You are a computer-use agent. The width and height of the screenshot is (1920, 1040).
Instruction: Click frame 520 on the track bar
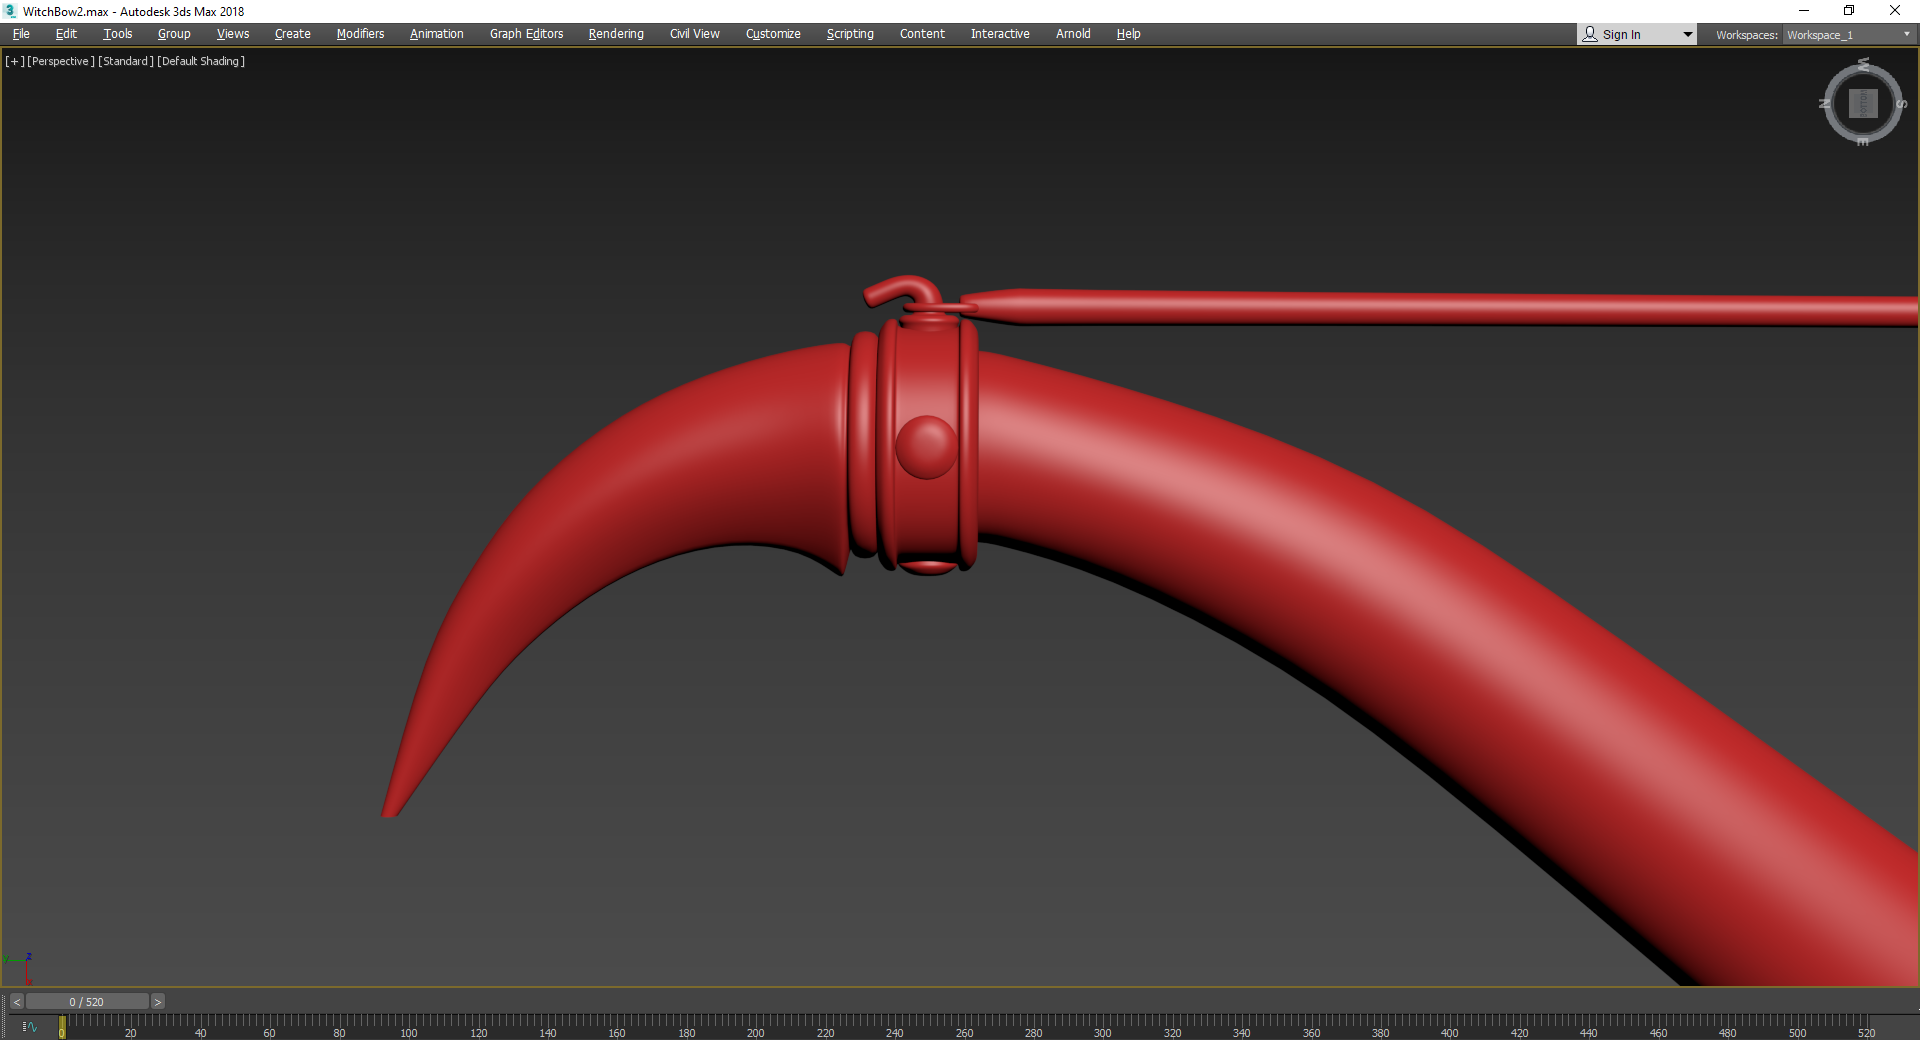click(x=1866, y=1027)
